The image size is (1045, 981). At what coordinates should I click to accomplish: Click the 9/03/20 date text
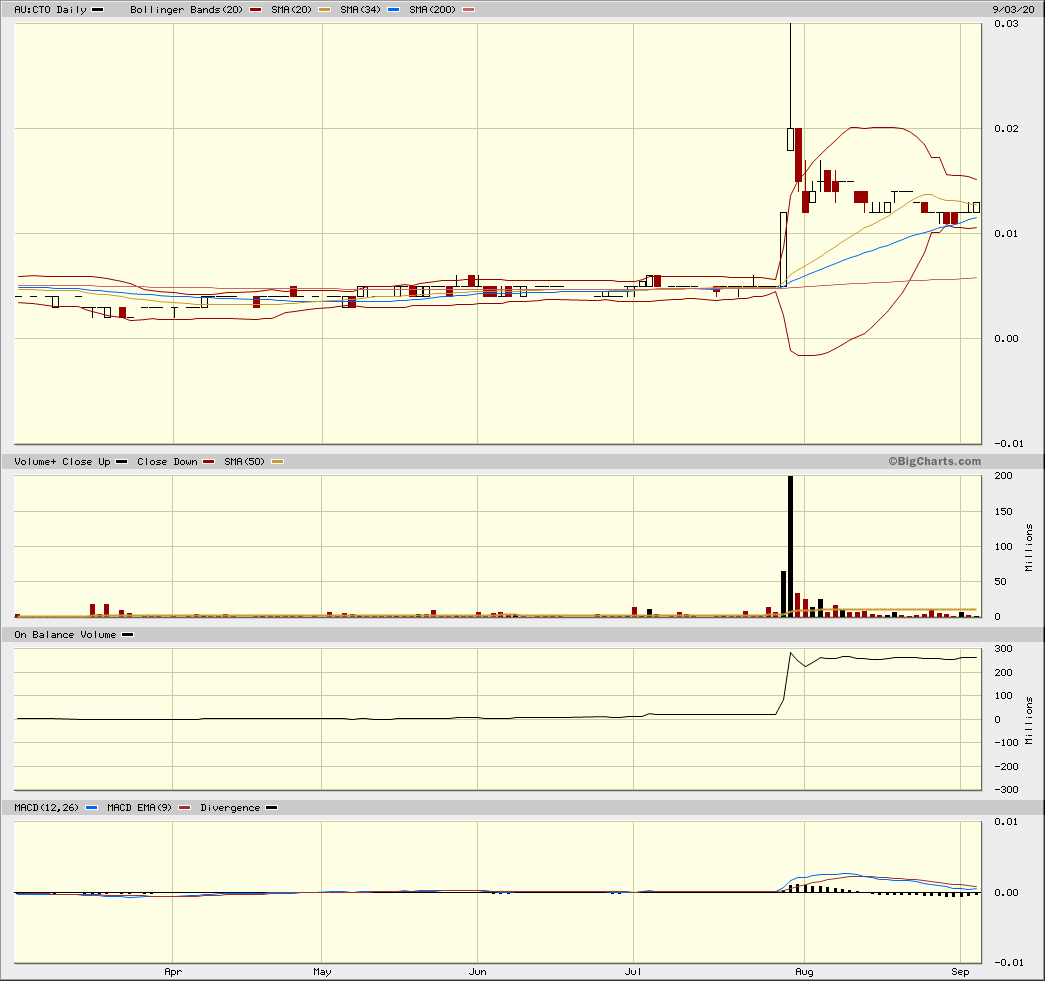click(1013, 9)
